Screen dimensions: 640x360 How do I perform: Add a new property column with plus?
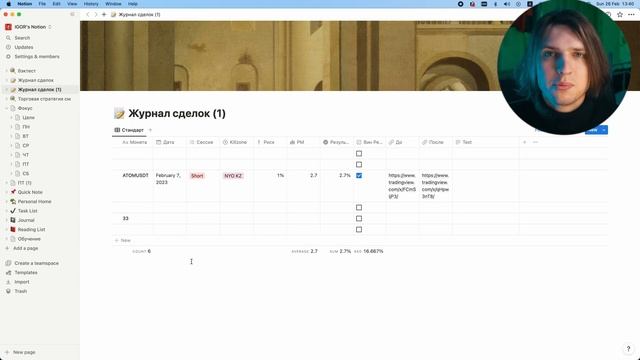524,142
